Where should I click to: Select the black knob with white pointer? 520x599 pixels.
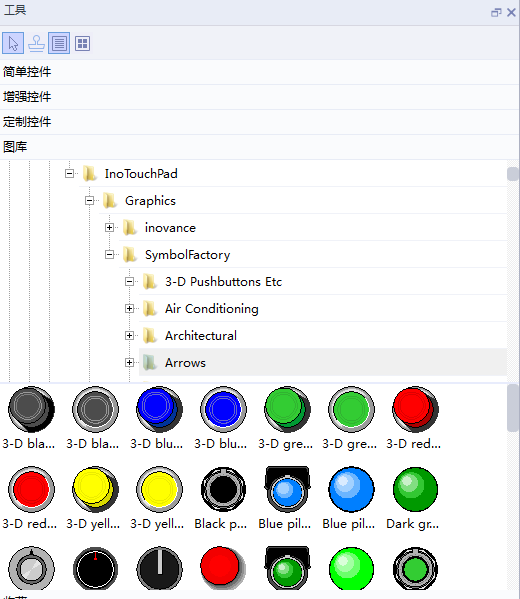click(159, 568)
